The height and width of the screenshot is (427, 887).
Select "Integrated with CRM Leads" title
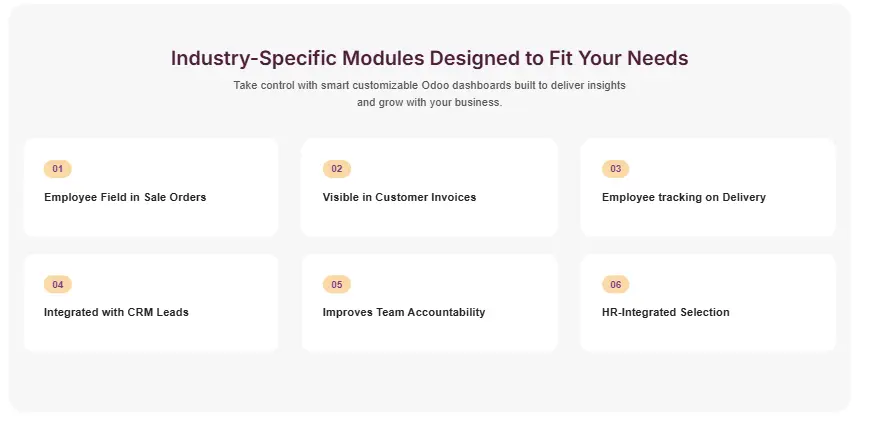pyautogui.click(x=116, y=312)
